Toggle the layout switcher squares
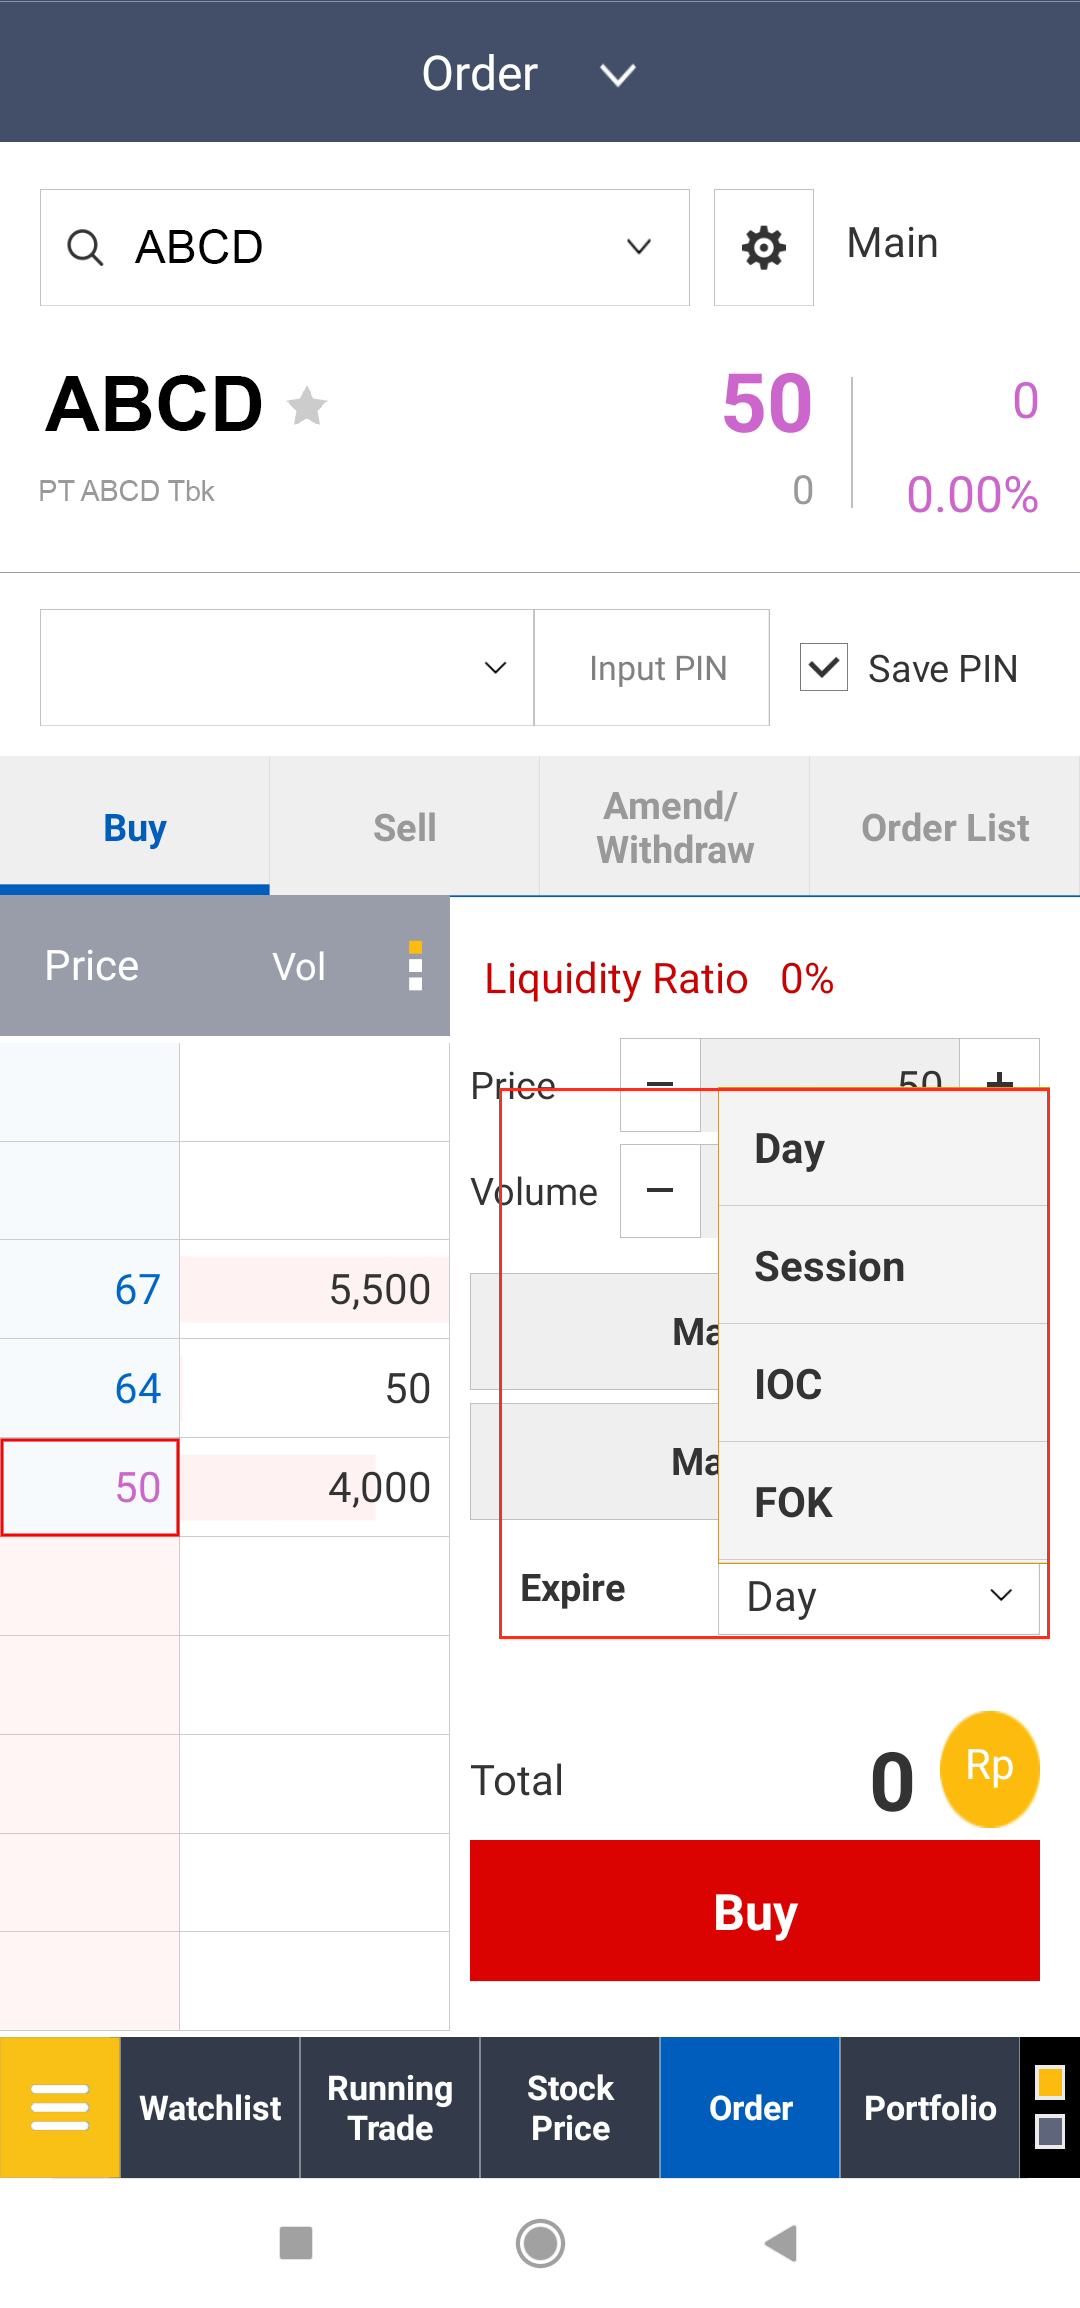This screenshot has width=1080, height=2308. point(1049,2107)
